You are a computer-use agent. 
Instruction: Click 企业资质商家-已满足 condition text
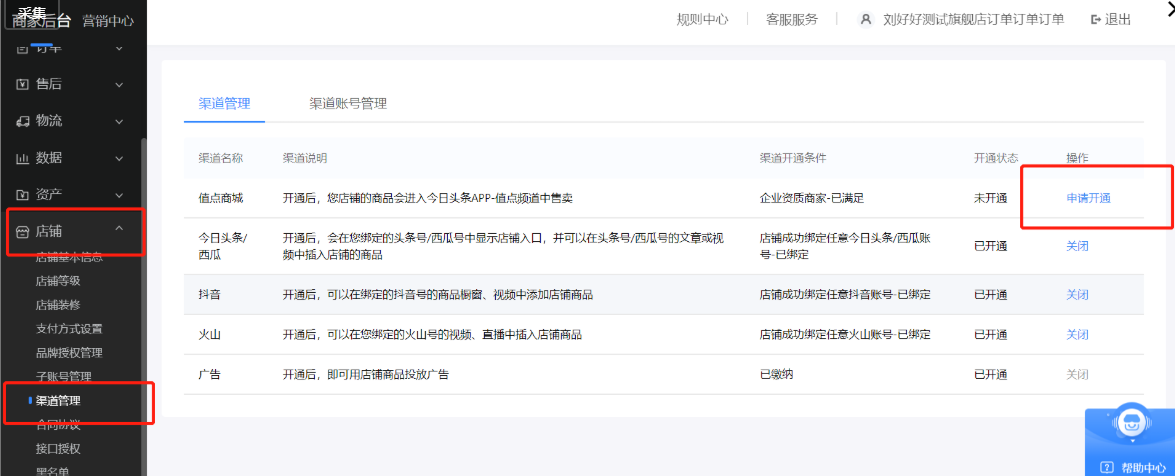point(812,199)
